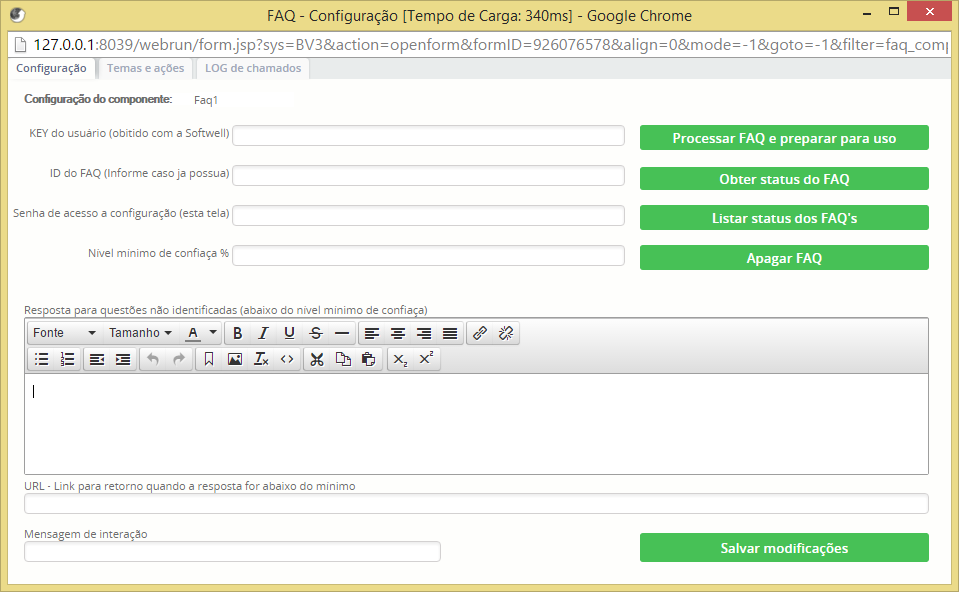Switch to Temas e ações tab
Screen dimensions: 959x592
(x=145, y=69)
